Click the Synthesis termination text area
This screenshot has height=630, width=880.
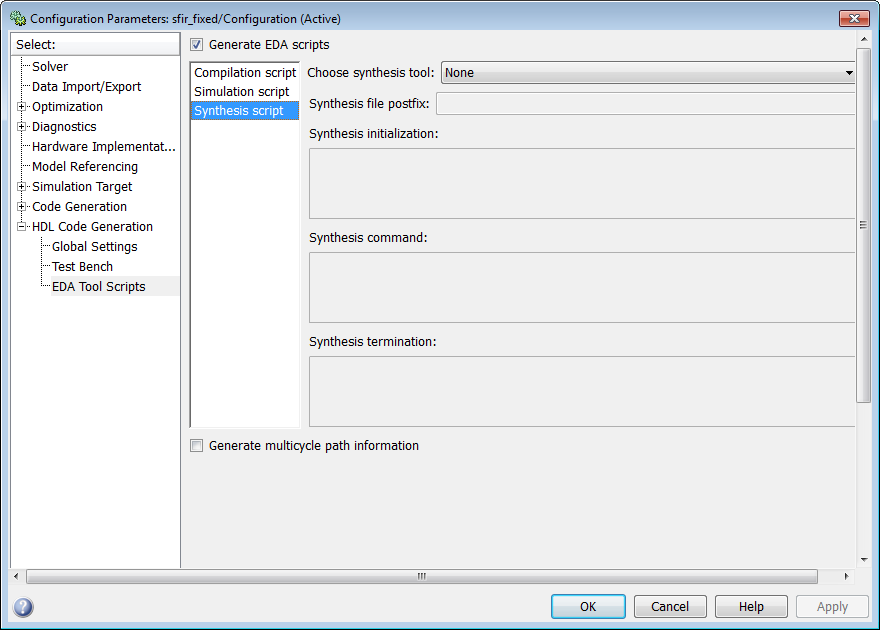pyautogui.click(x=582, y=391)
